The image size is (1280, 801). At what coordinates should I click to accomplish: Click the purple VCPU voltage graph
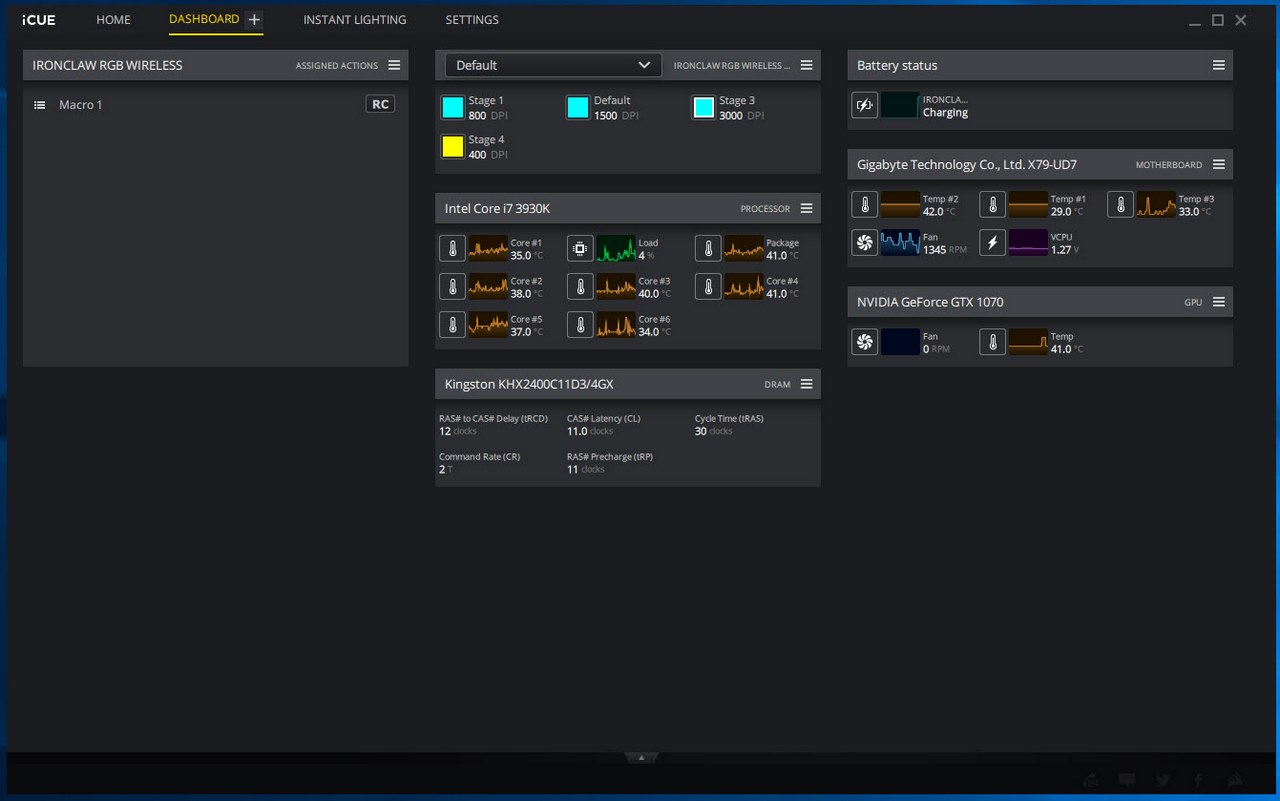tap(1028, 243)
